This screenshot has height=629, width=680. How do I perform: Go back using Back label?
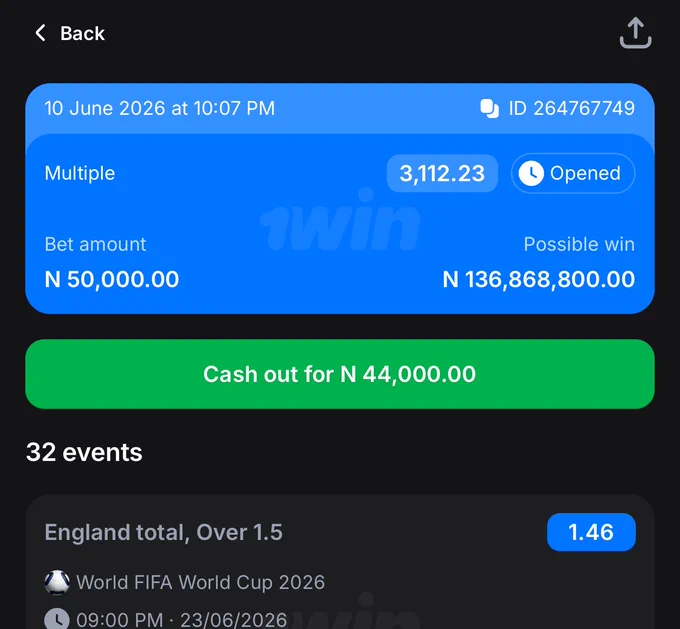click(82, 33)
